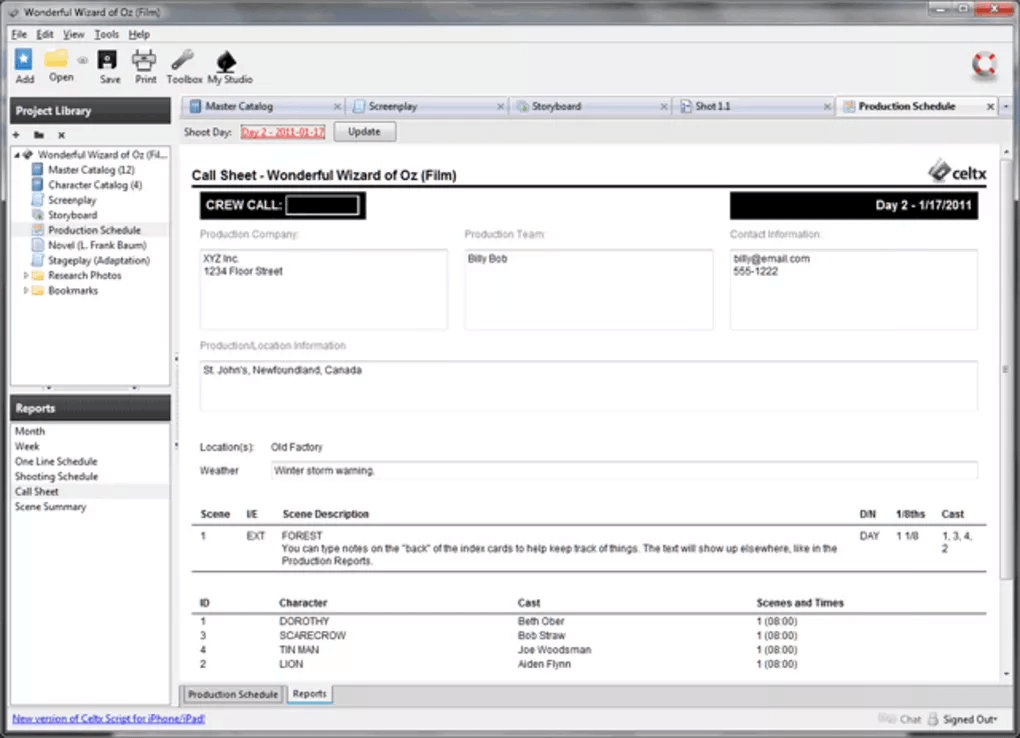The image size is (1020, 738).
Task: Open the new Celtx Script for iPhone/iPad link
Action: click(x=108, y=718)
